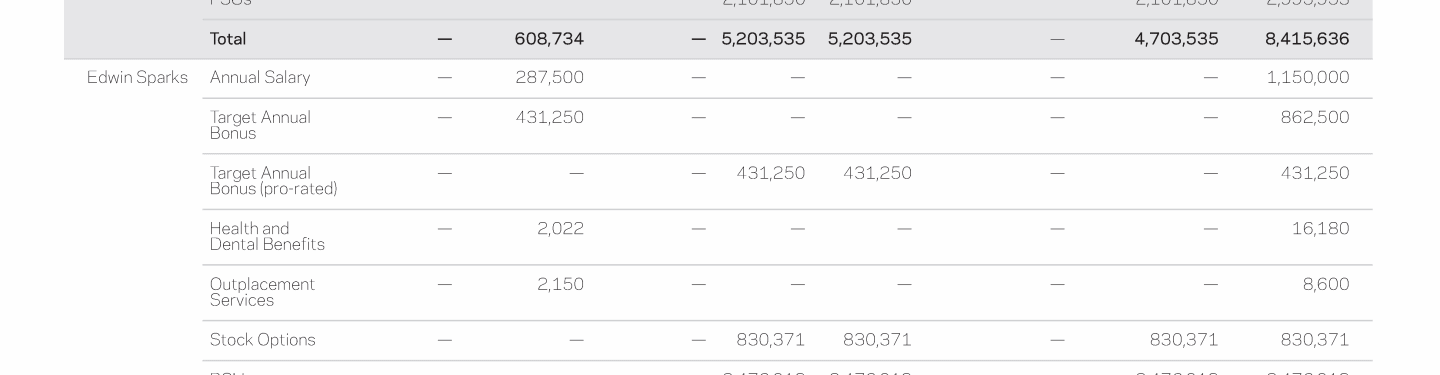Screen dimensions: 1440x375
Task: Click the Stock Options row label
Action: click(262, 340)
